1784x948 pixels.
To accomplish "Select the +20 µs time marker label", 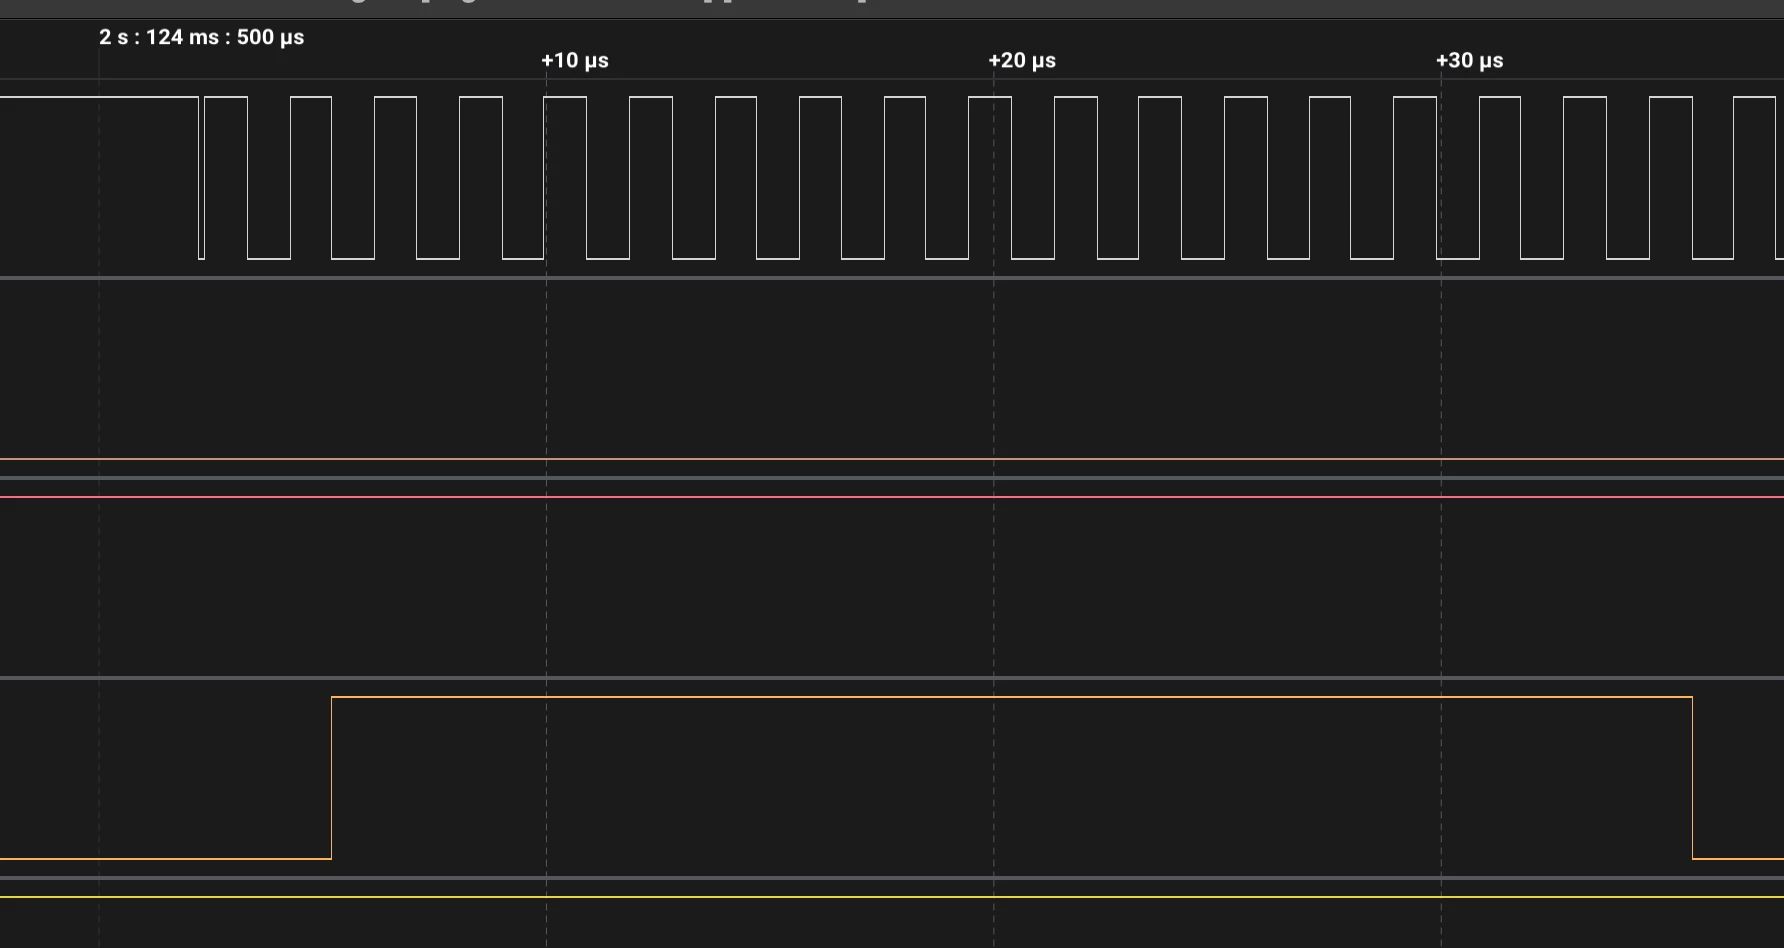I will [1022, 60].
